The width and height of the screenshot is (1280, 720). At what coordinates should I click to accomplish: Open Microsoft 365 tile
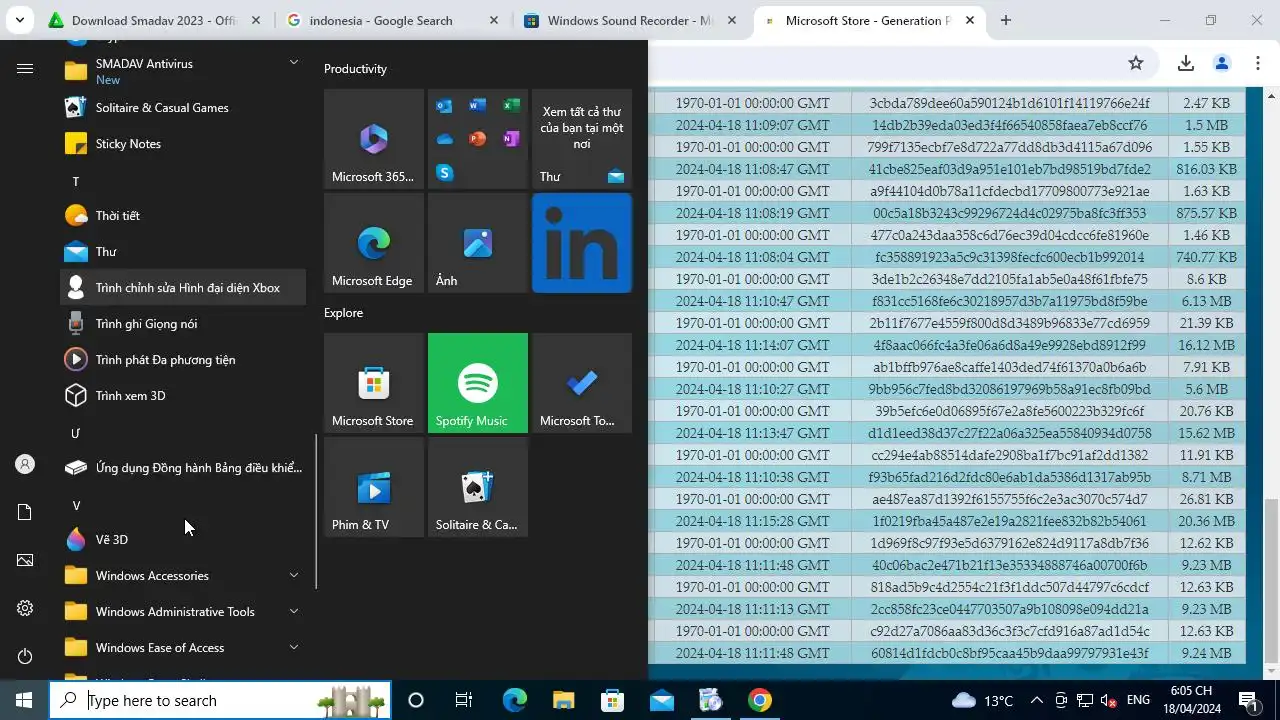coord(374,139)
